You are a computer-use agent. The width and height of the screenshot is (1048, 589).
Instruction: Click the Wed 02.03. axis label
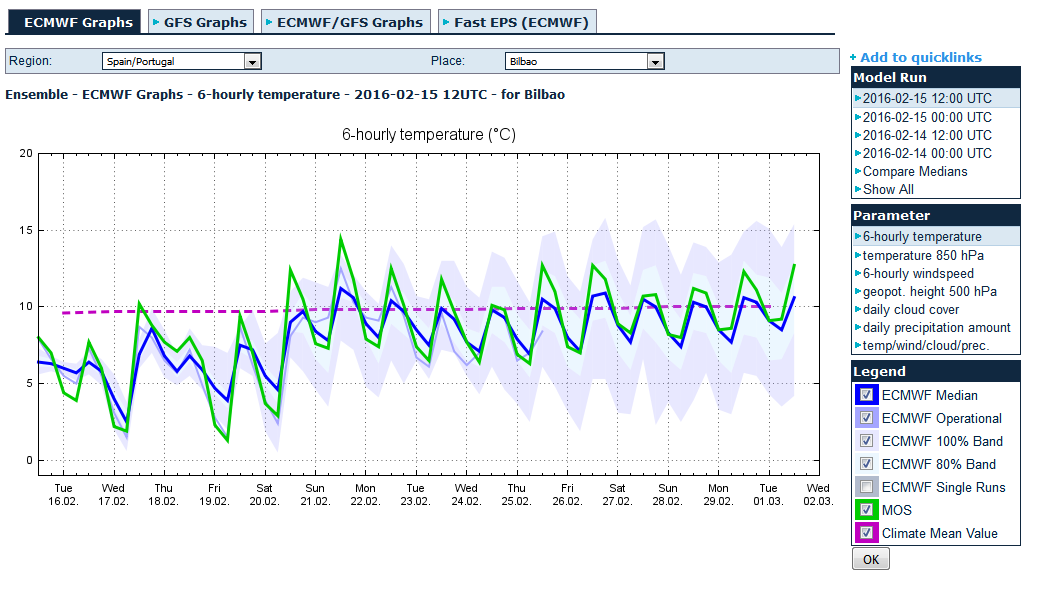818,495
